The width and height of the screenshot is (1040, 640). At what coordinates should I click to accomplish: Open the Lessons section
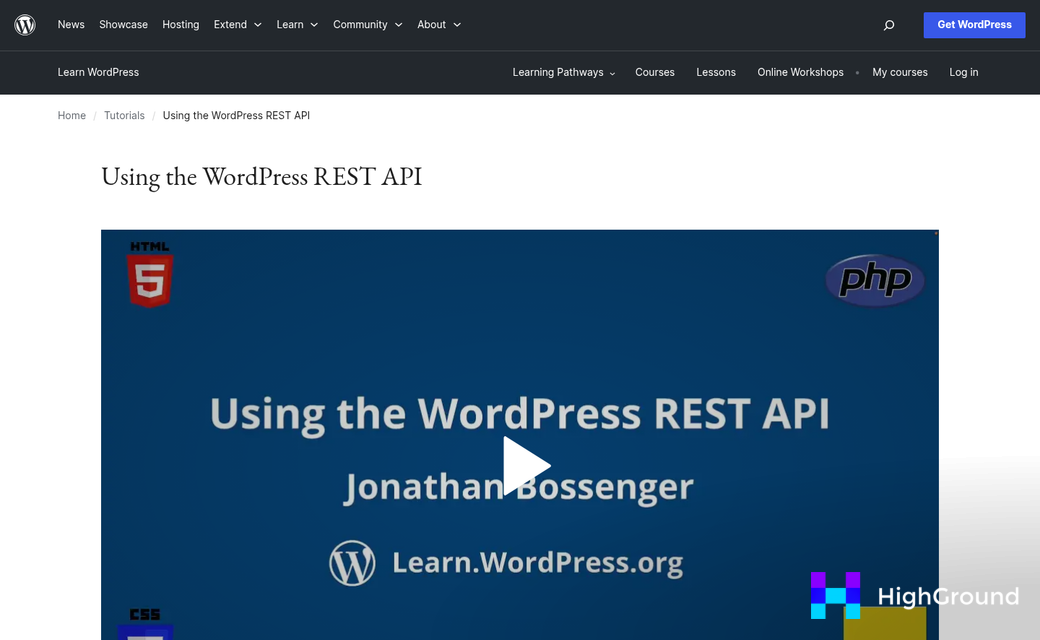716,72
